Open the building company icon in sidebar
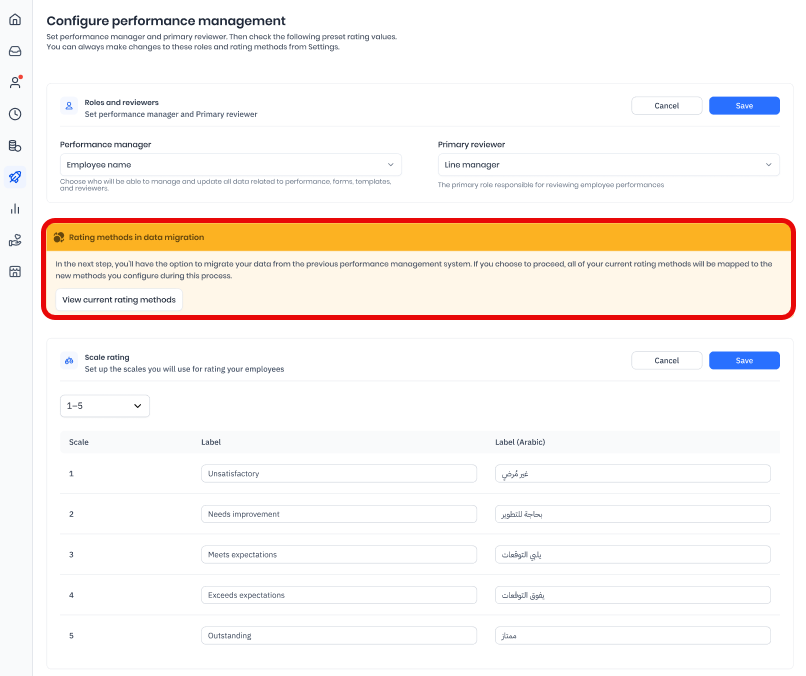The height and width of the screenshot is (676, 806). (15, 272)
